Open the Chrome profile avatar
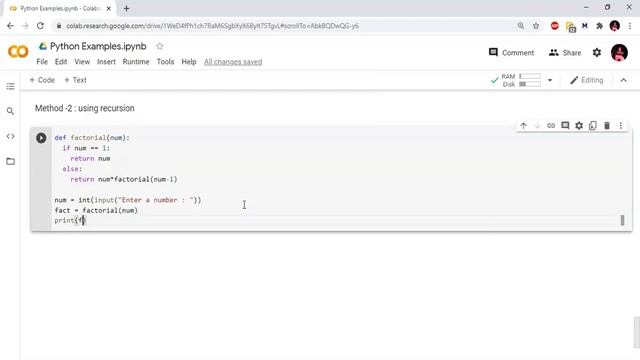640x360 pixels. pyautogui.click(x=615, y=26)
